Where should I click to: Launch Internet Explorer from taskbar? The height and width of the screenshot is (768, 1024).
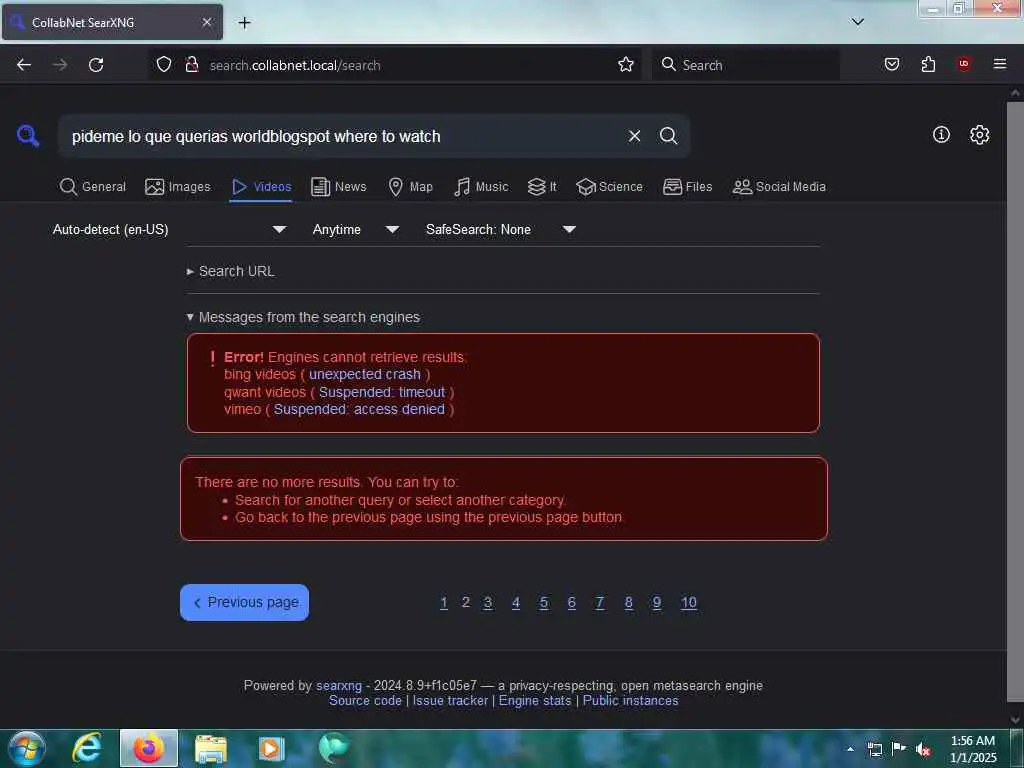tap(87, 748)
